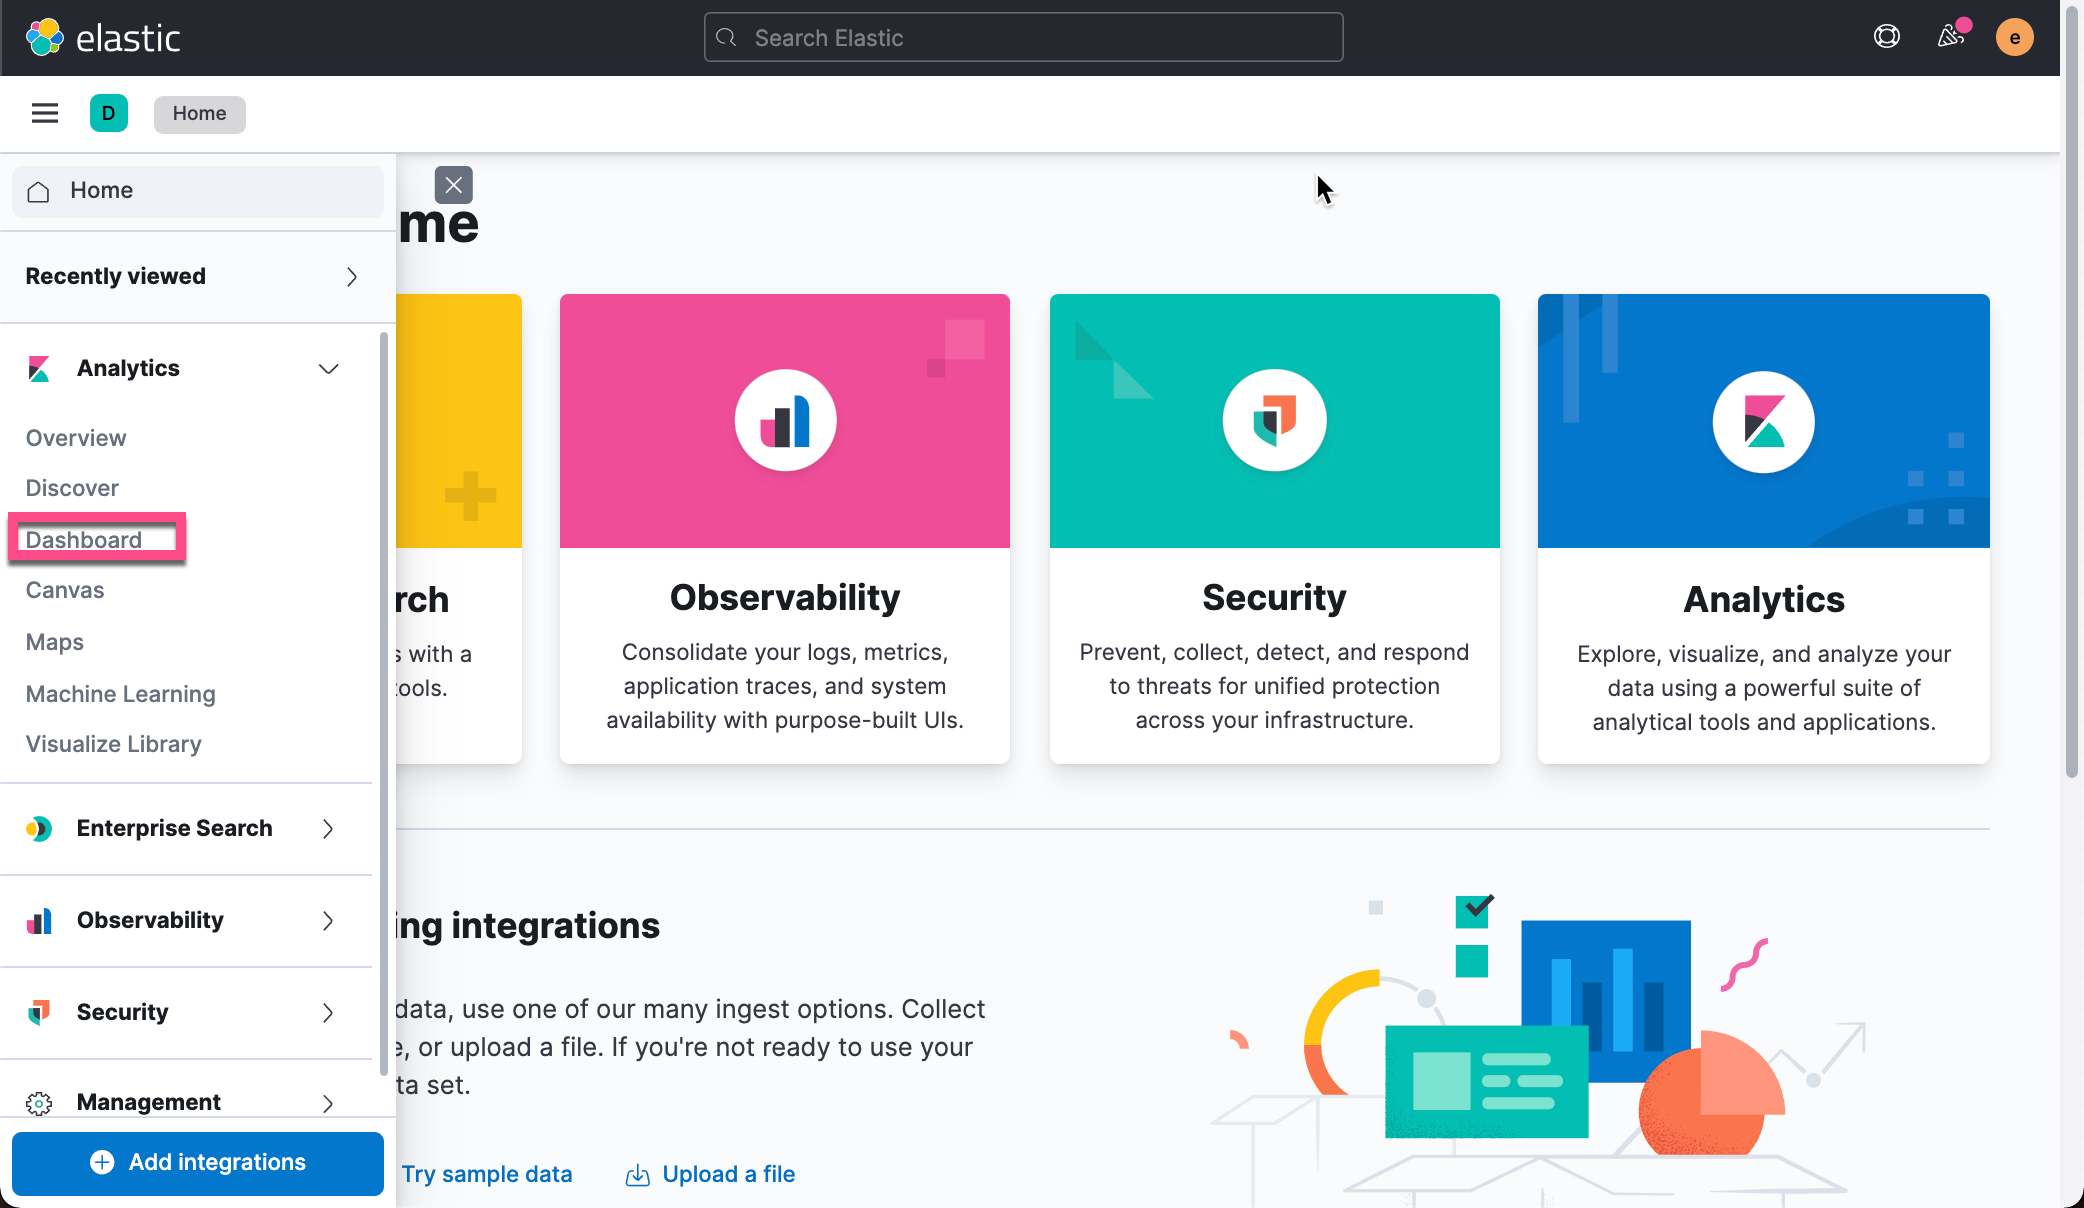Expand the Recently viewed section
2084x1208 pixels.
click(x=351, y=277)
